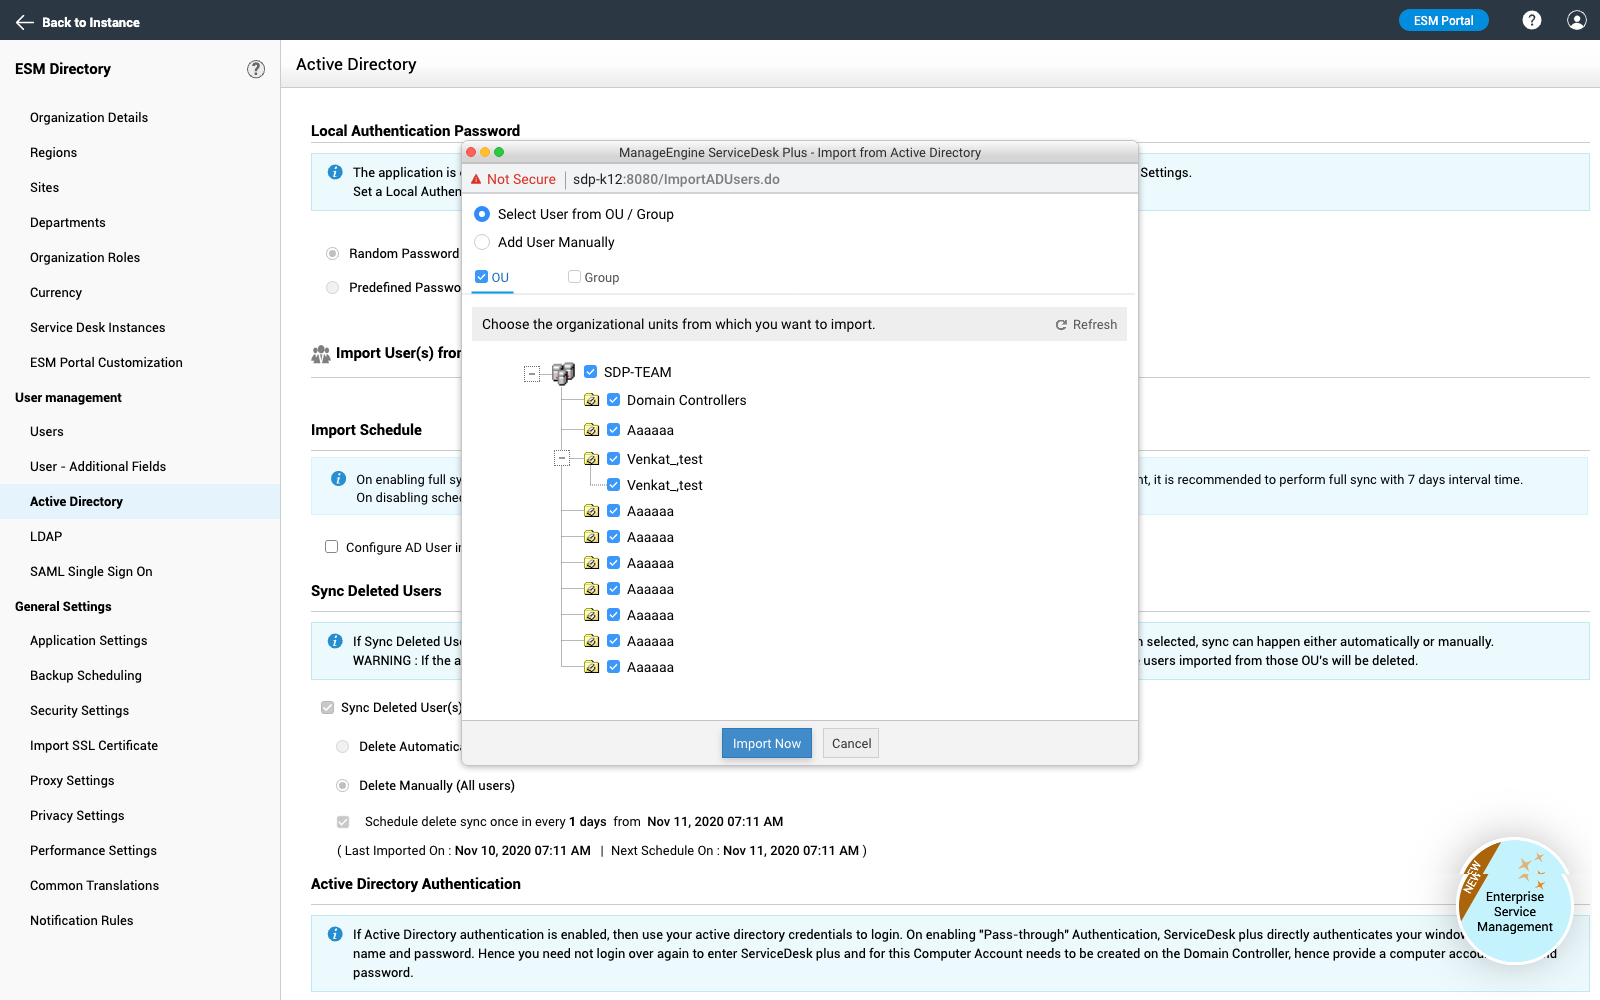1600x1000 pixels.
Task: Click the ESM Portal button
Action: click(1443, 20)
